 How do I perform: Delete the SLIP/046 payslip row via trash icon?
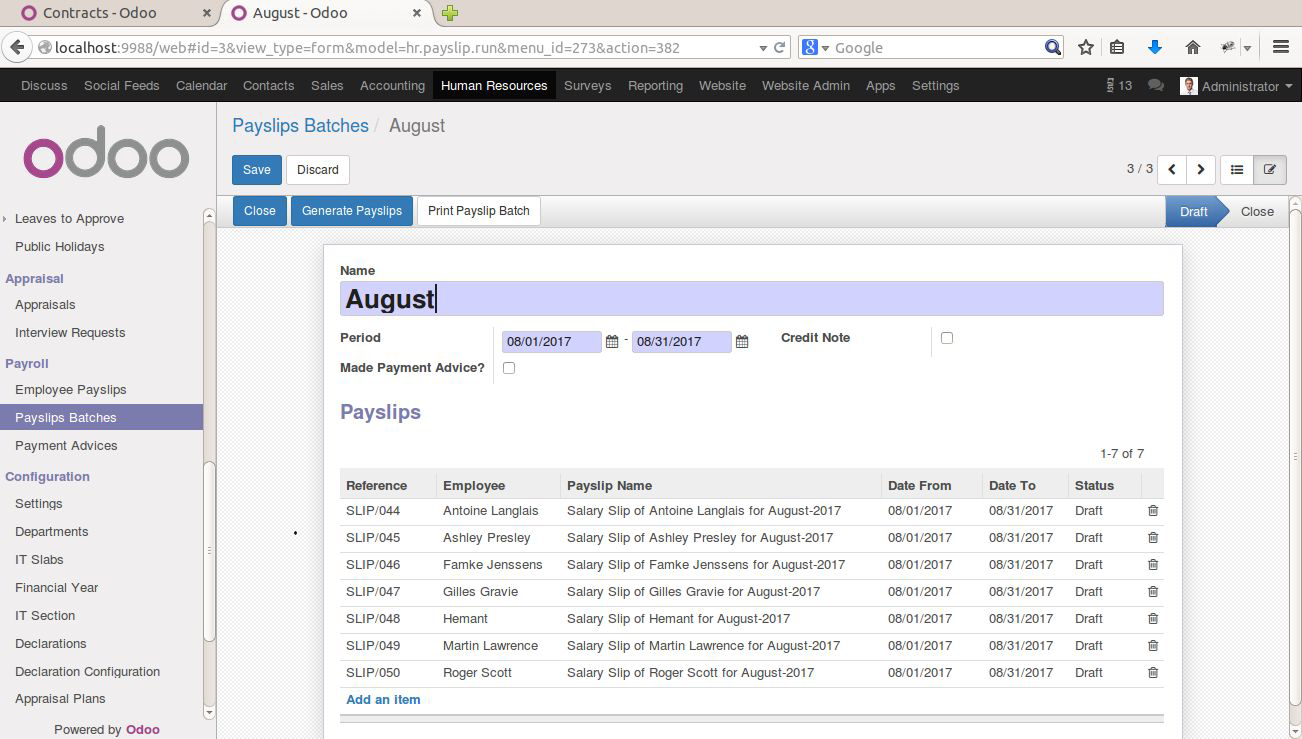(1153, 565)
